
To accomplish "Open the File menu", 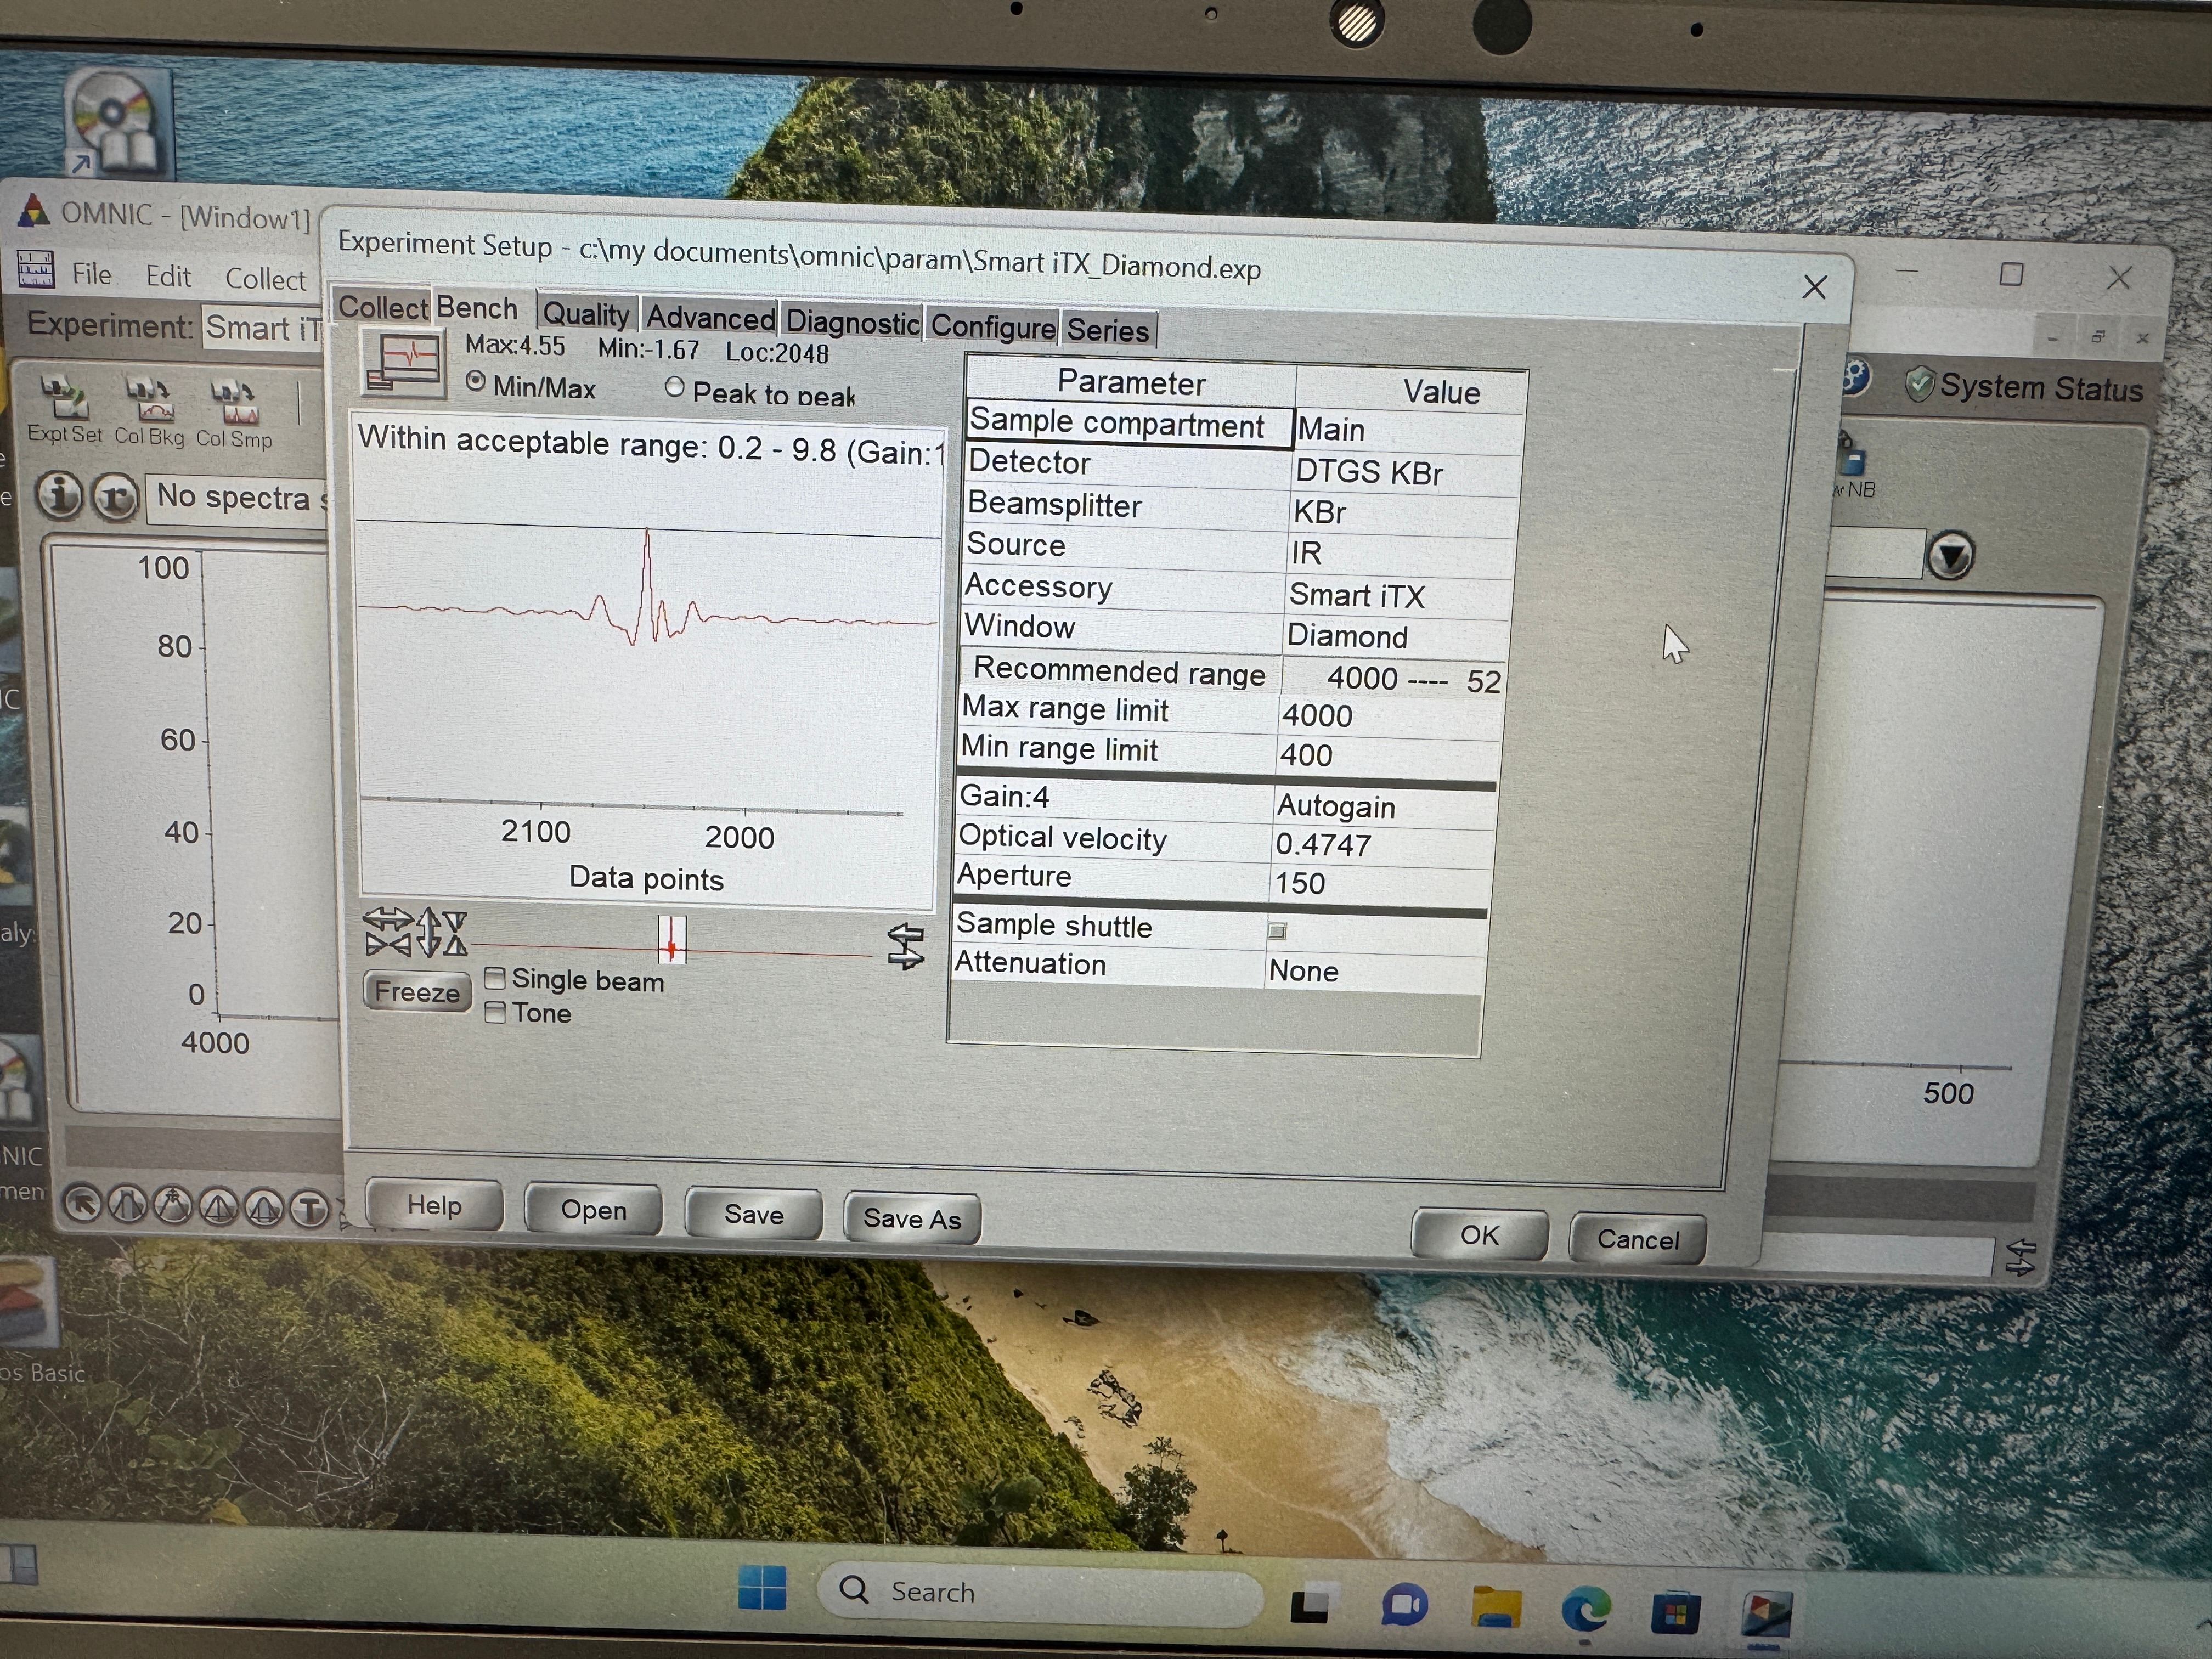I will coord(92,274).
